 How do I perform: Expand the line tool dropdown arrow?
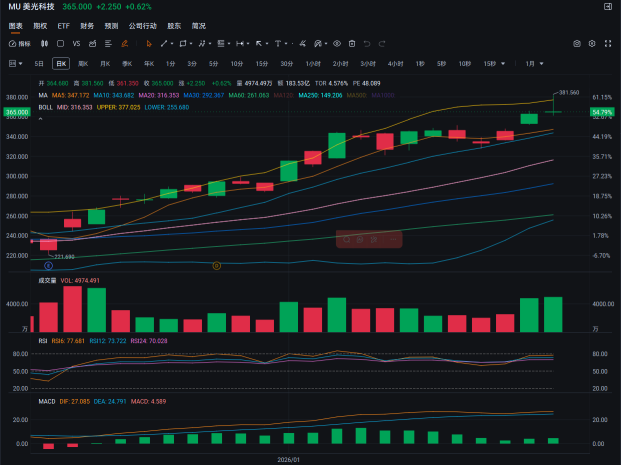pyautogui.click(x=172, y=44)
